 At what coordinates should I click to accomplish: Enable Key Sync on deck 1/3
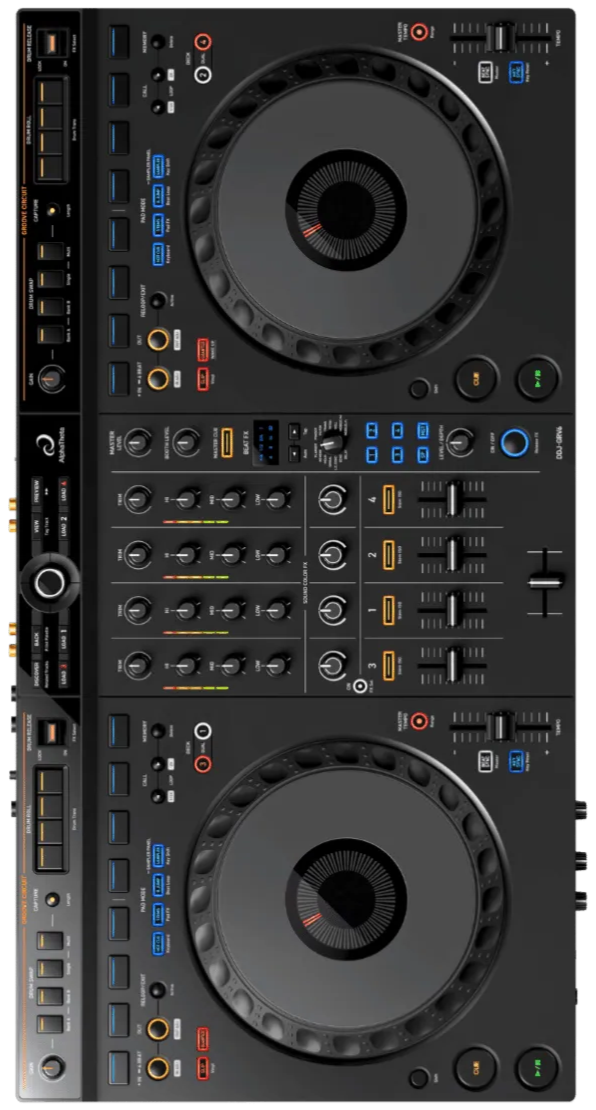[x=516, y=762]
